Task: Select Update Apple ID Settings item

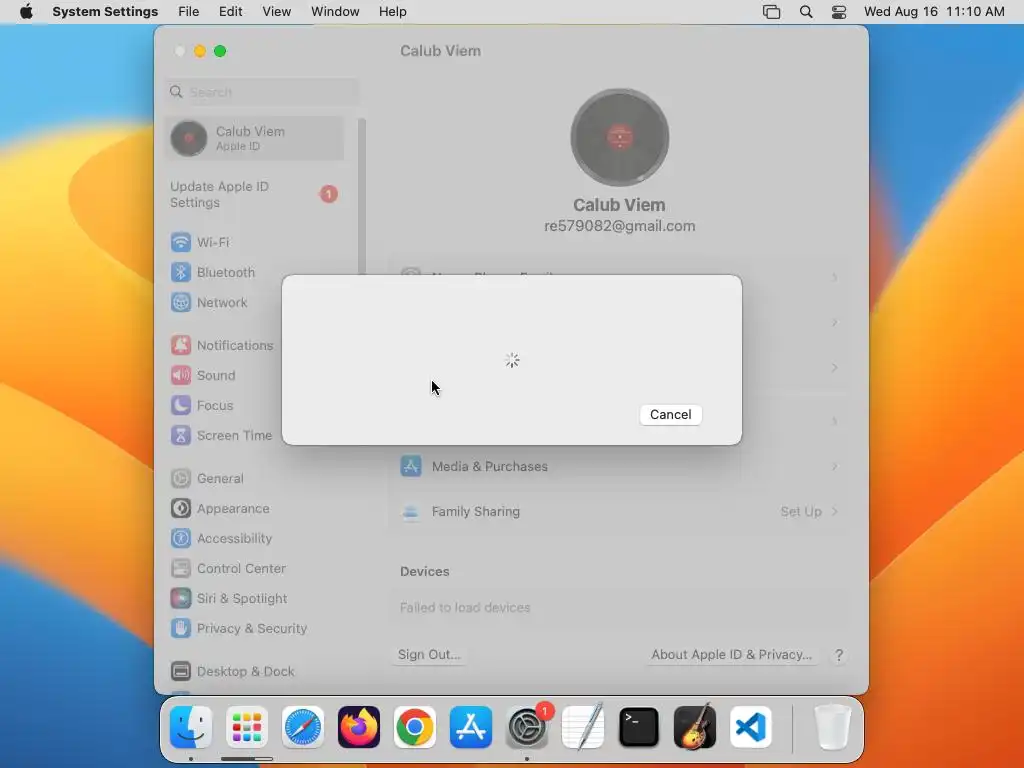Action: point(253,195)
